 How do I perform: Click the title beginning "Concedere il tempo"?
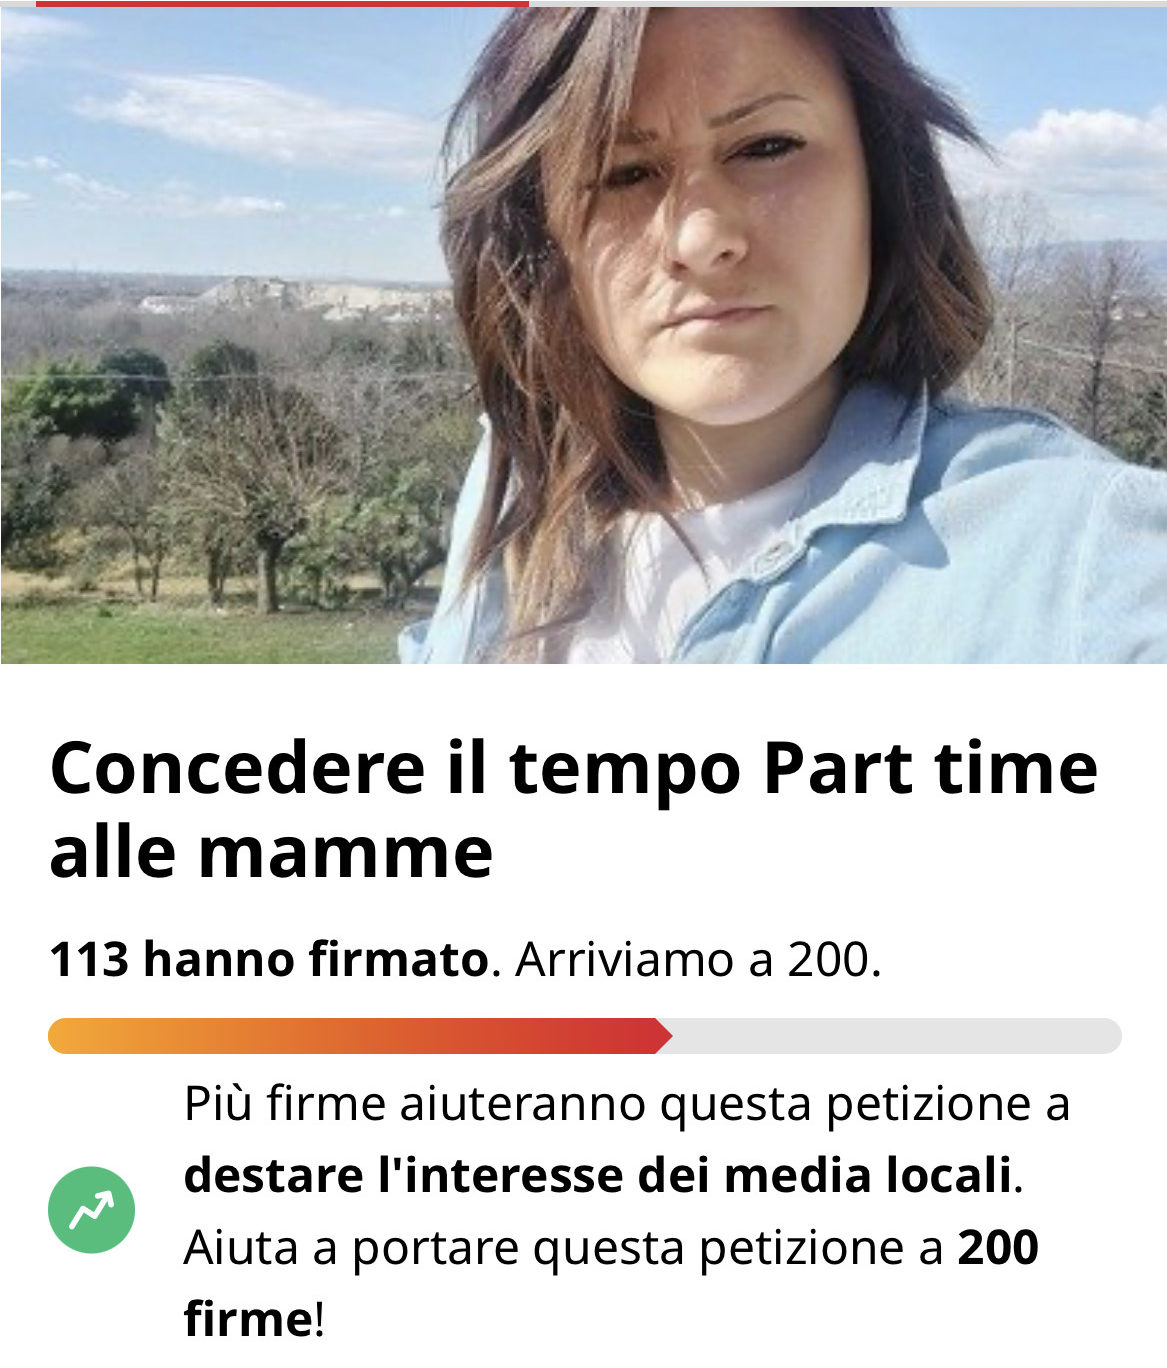(x=574, y=809)
